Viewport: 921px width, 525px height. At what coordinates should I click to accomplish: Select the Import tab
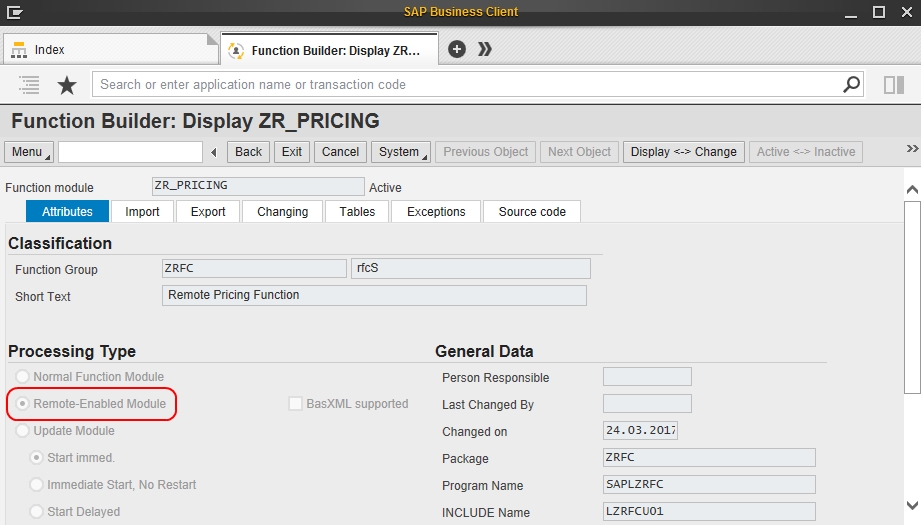click(x=142, y=211)
